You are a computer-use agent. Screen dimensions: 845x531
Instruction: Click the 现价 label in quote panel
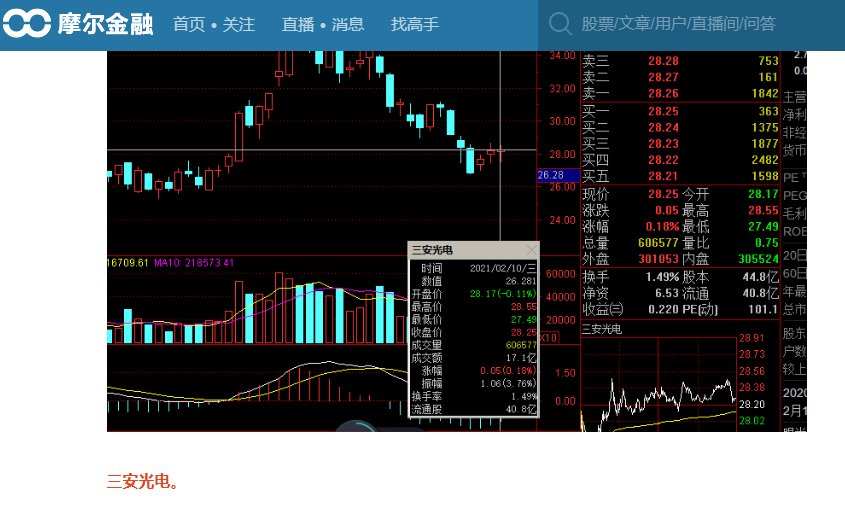(x=595, y=194)
